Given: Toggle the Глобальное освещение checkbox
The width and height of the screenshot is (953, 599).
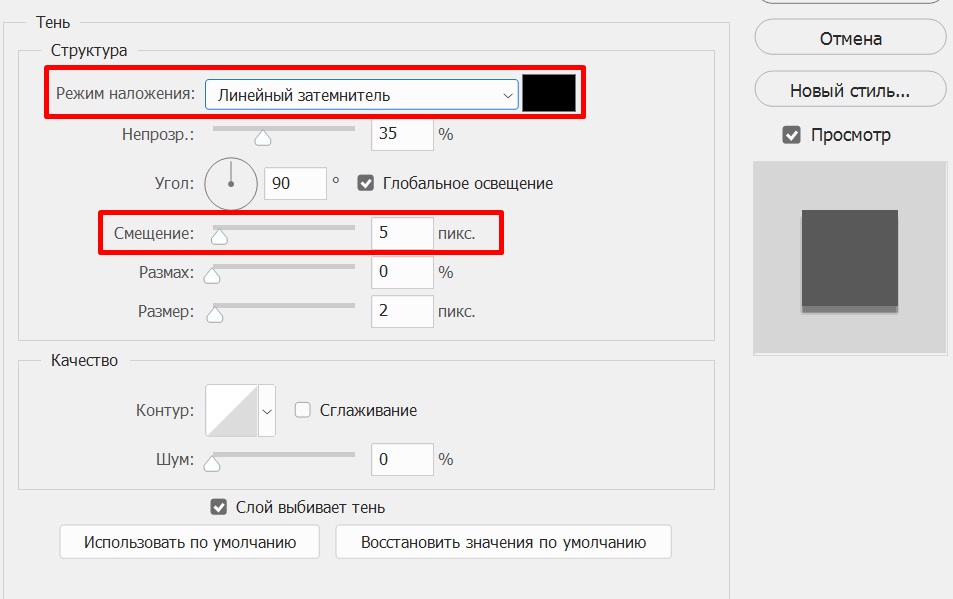Looking at the screenshot, I should point(365,183).
